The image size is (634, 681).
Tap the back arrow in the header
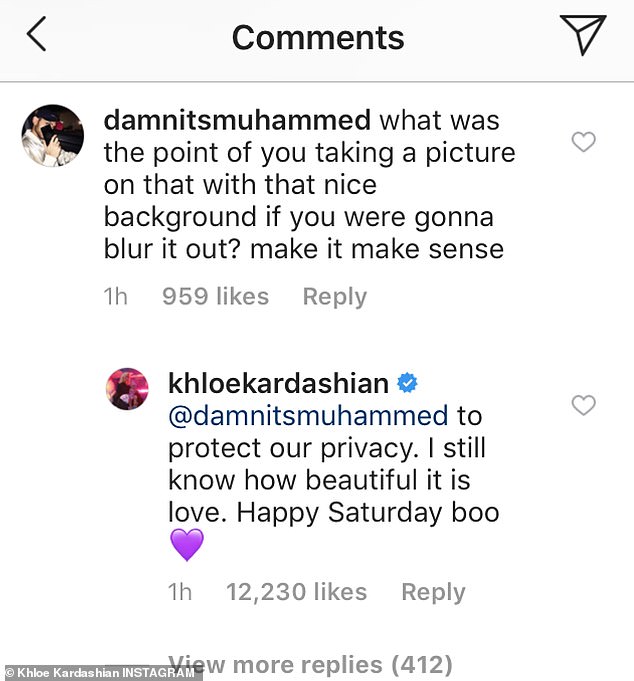pyautogui.click(x=37, y=36)
